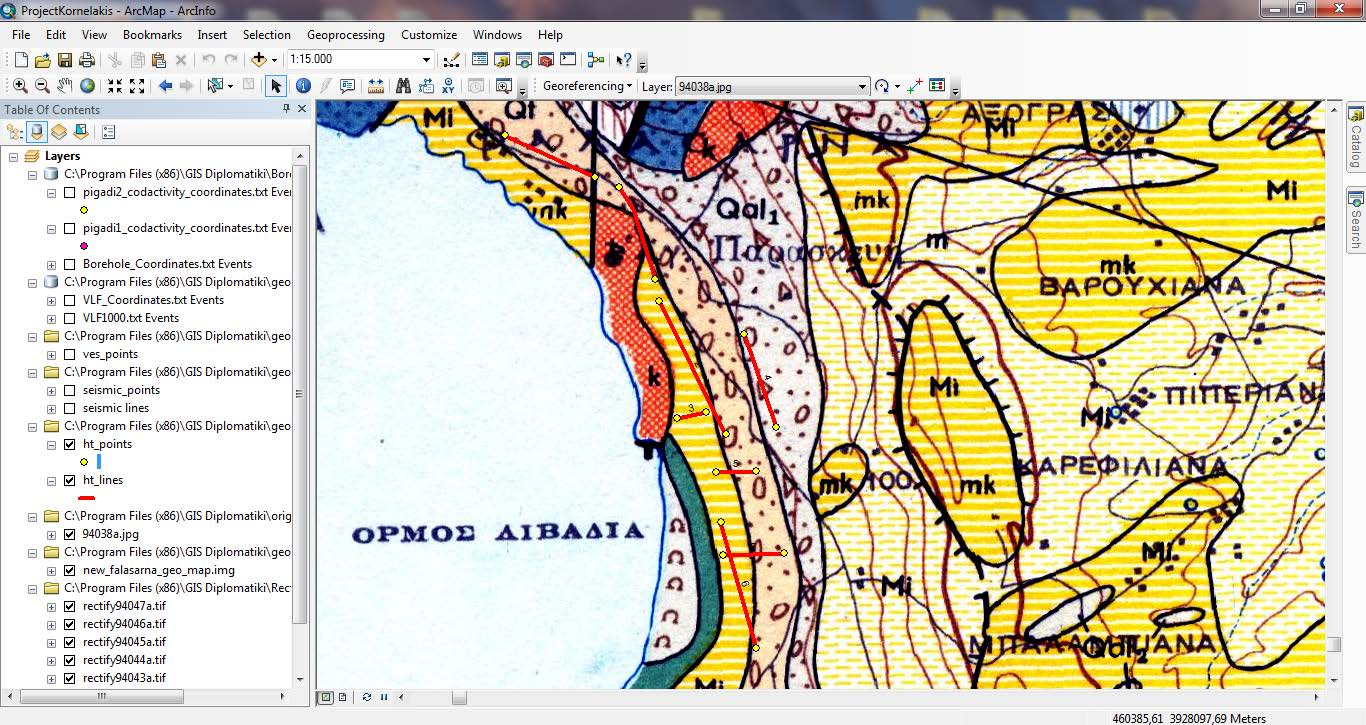This screenshot has width=1366, height=725.
Task: Click the Fixed Zoom In icon
Action: pos(115,86)
